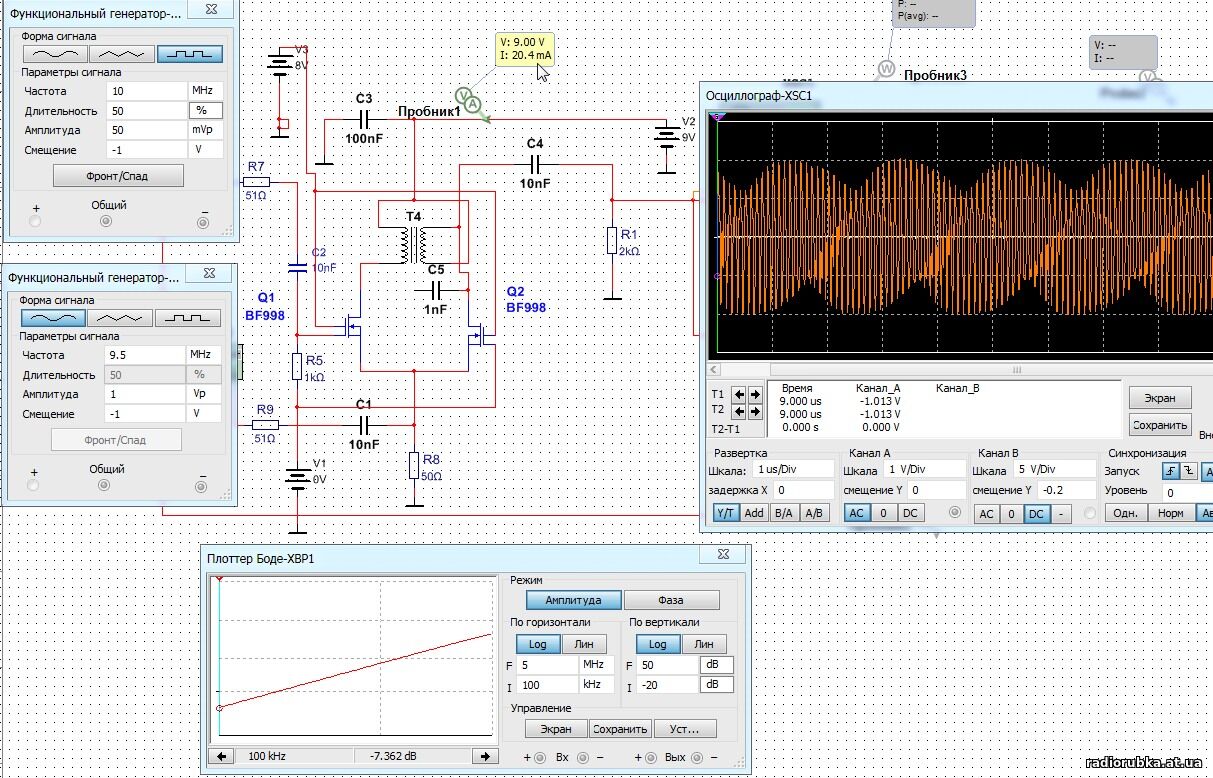1213x778 pixels.
Task: Select the Q2 BF998 transistor symbol
Action: pyautogui.click(x=482, y=335)
